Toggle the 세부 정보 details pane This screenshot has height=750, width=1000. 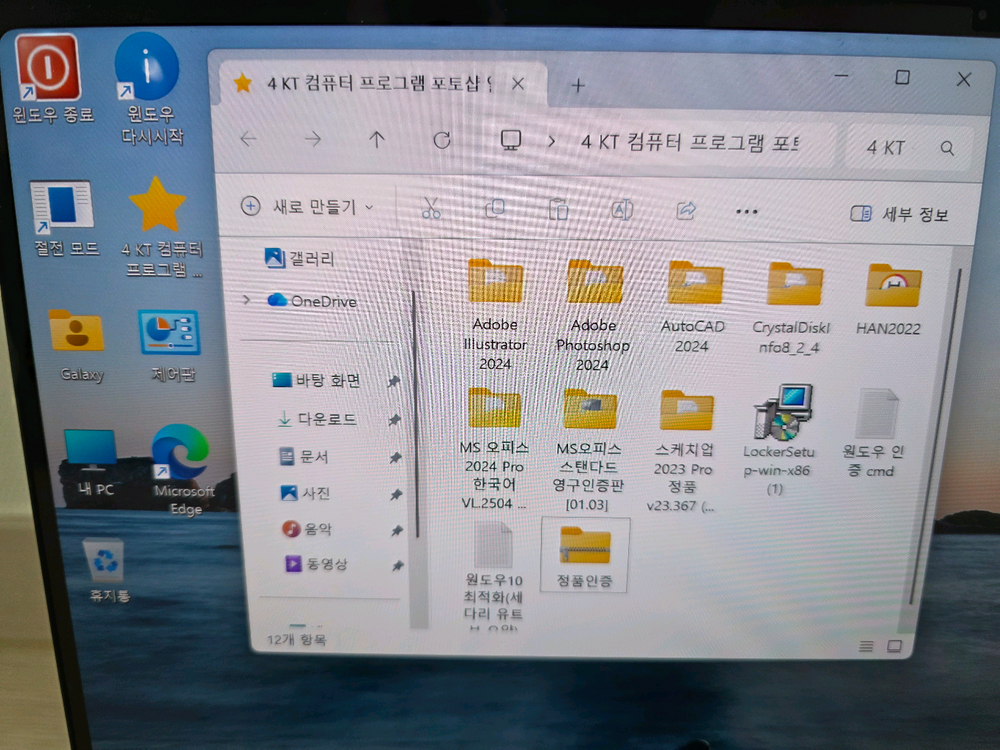(898, 212)
